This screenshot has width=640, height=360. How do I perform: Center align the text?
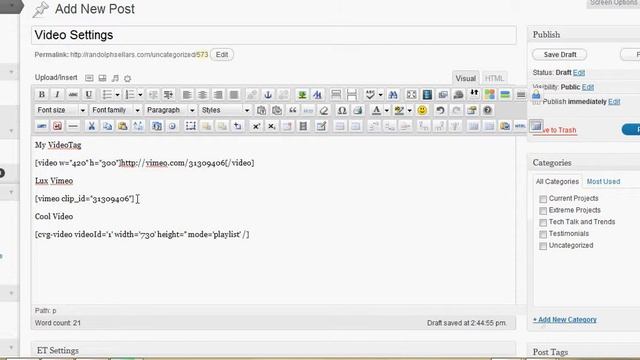(x=202, y=95)
